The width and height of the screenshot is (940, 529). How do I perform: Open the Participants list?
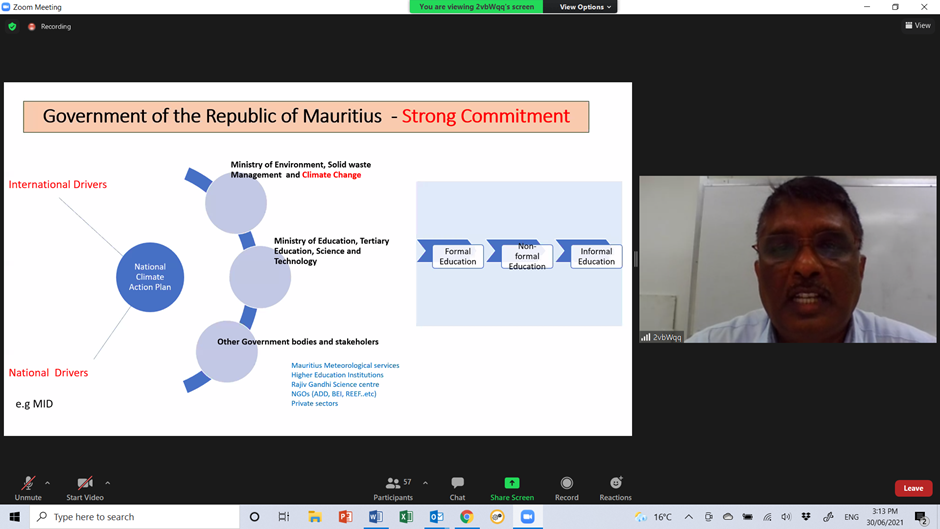[x=393, y=487]
